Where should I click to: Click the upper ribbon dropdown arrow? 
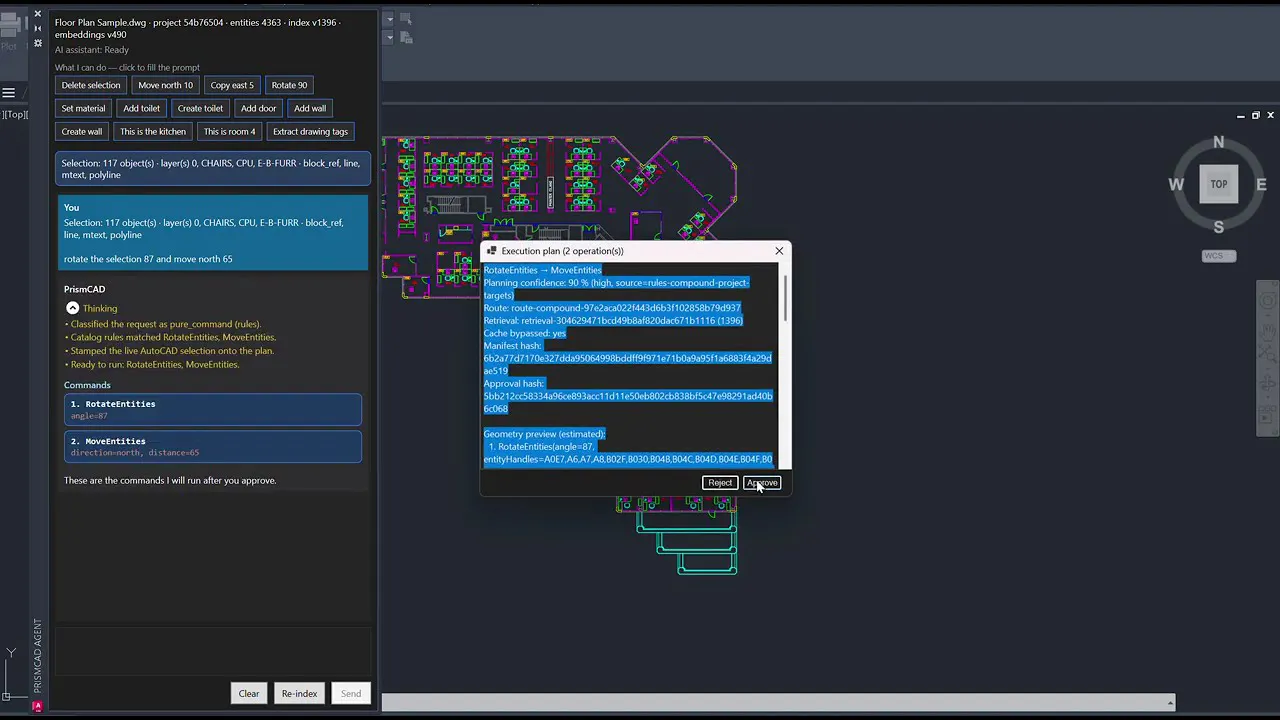390,19
